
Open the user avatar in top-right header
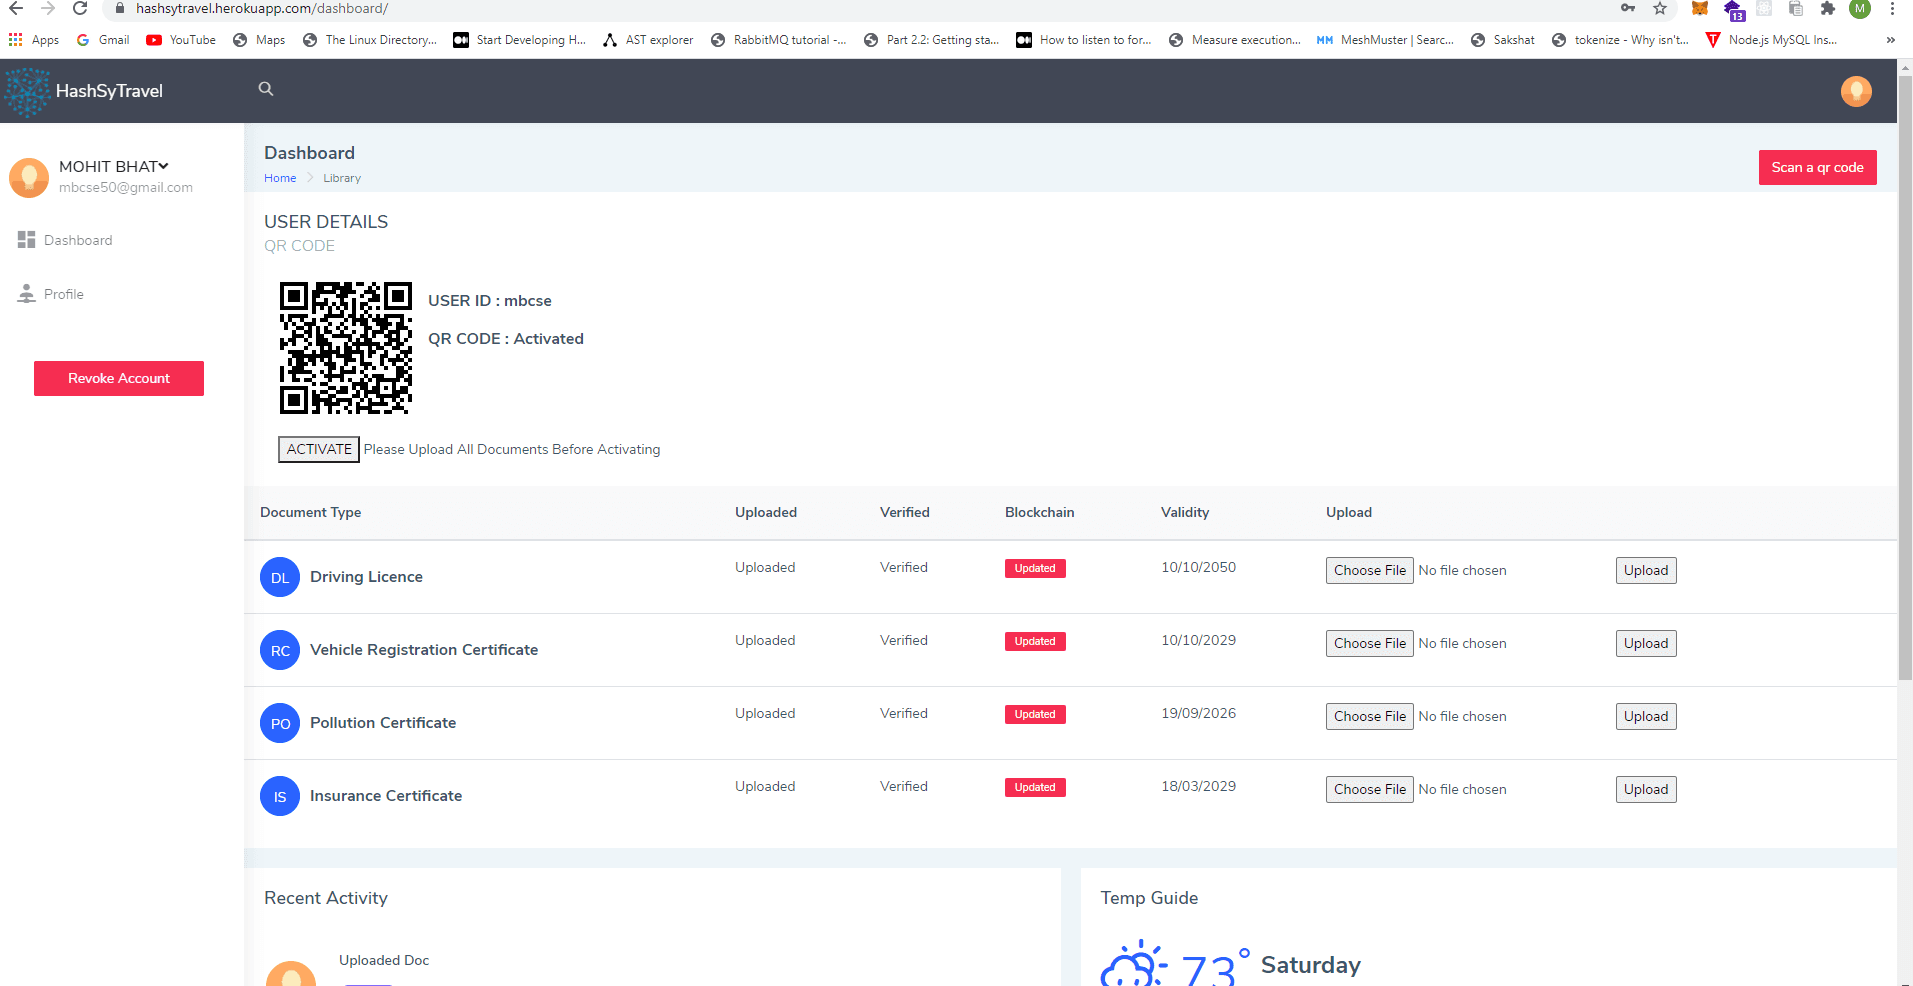(x=1855, y=91)
